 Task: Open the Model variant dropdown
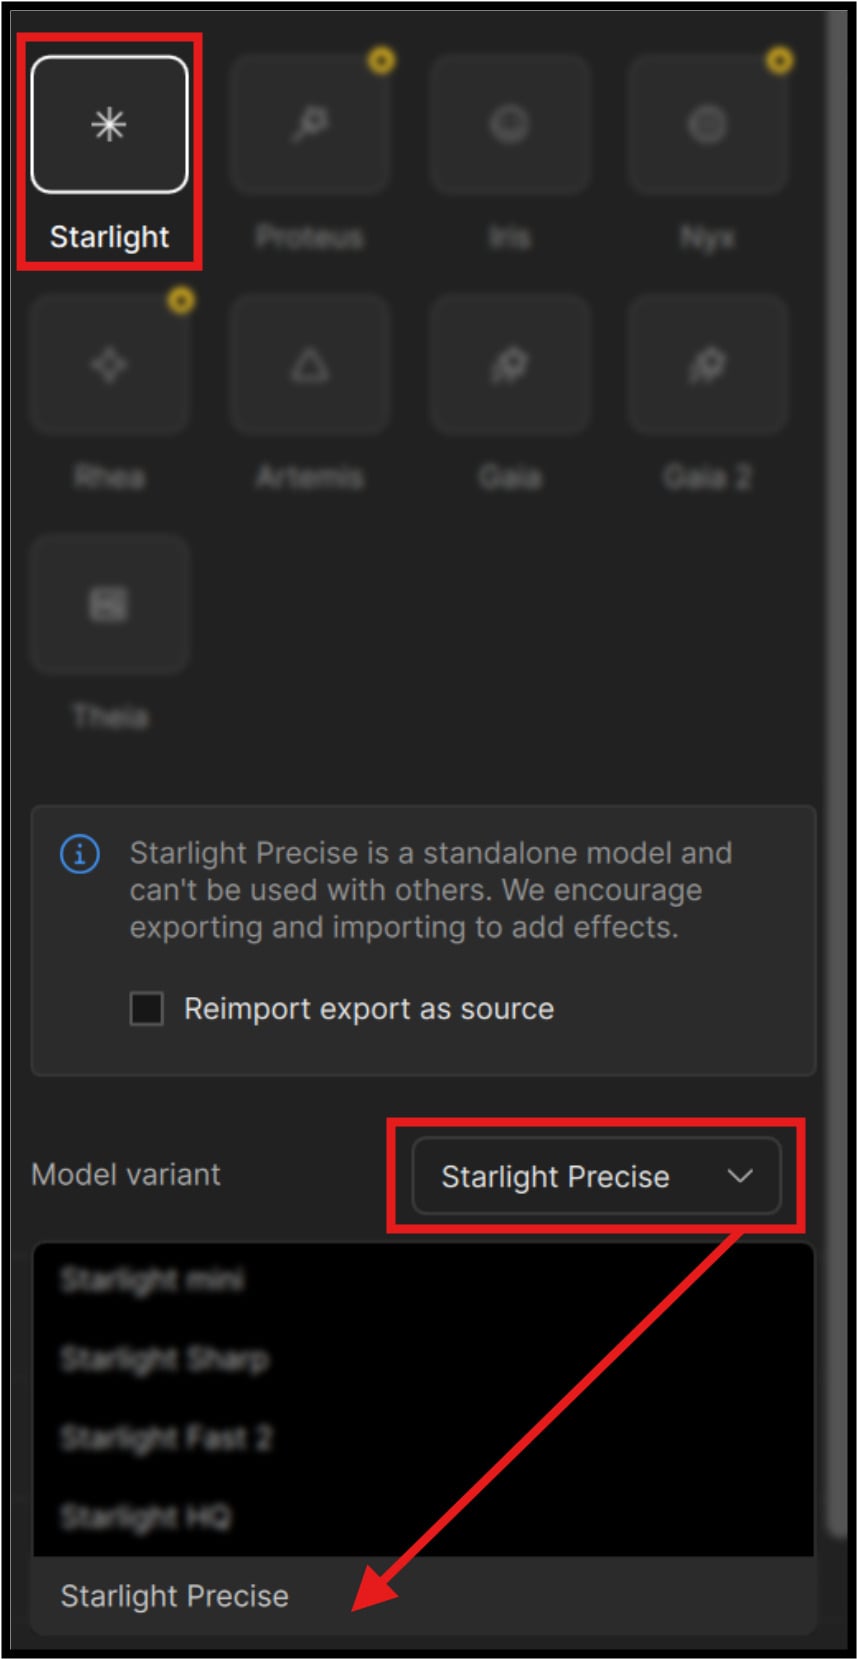596,1176
